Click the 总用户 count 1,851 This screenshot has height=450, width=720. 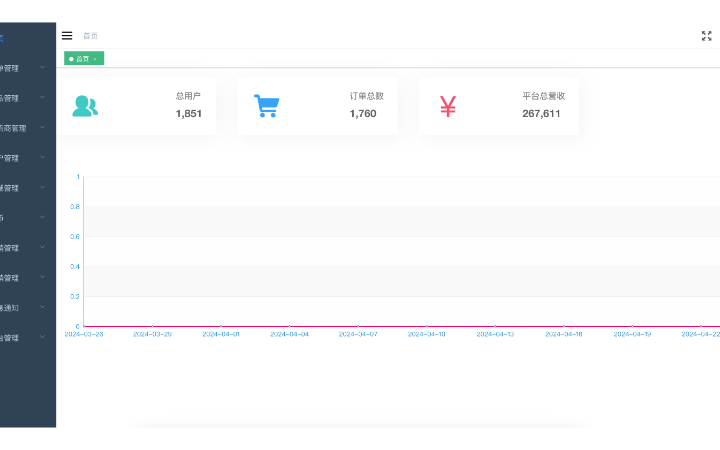pos(188,114)
